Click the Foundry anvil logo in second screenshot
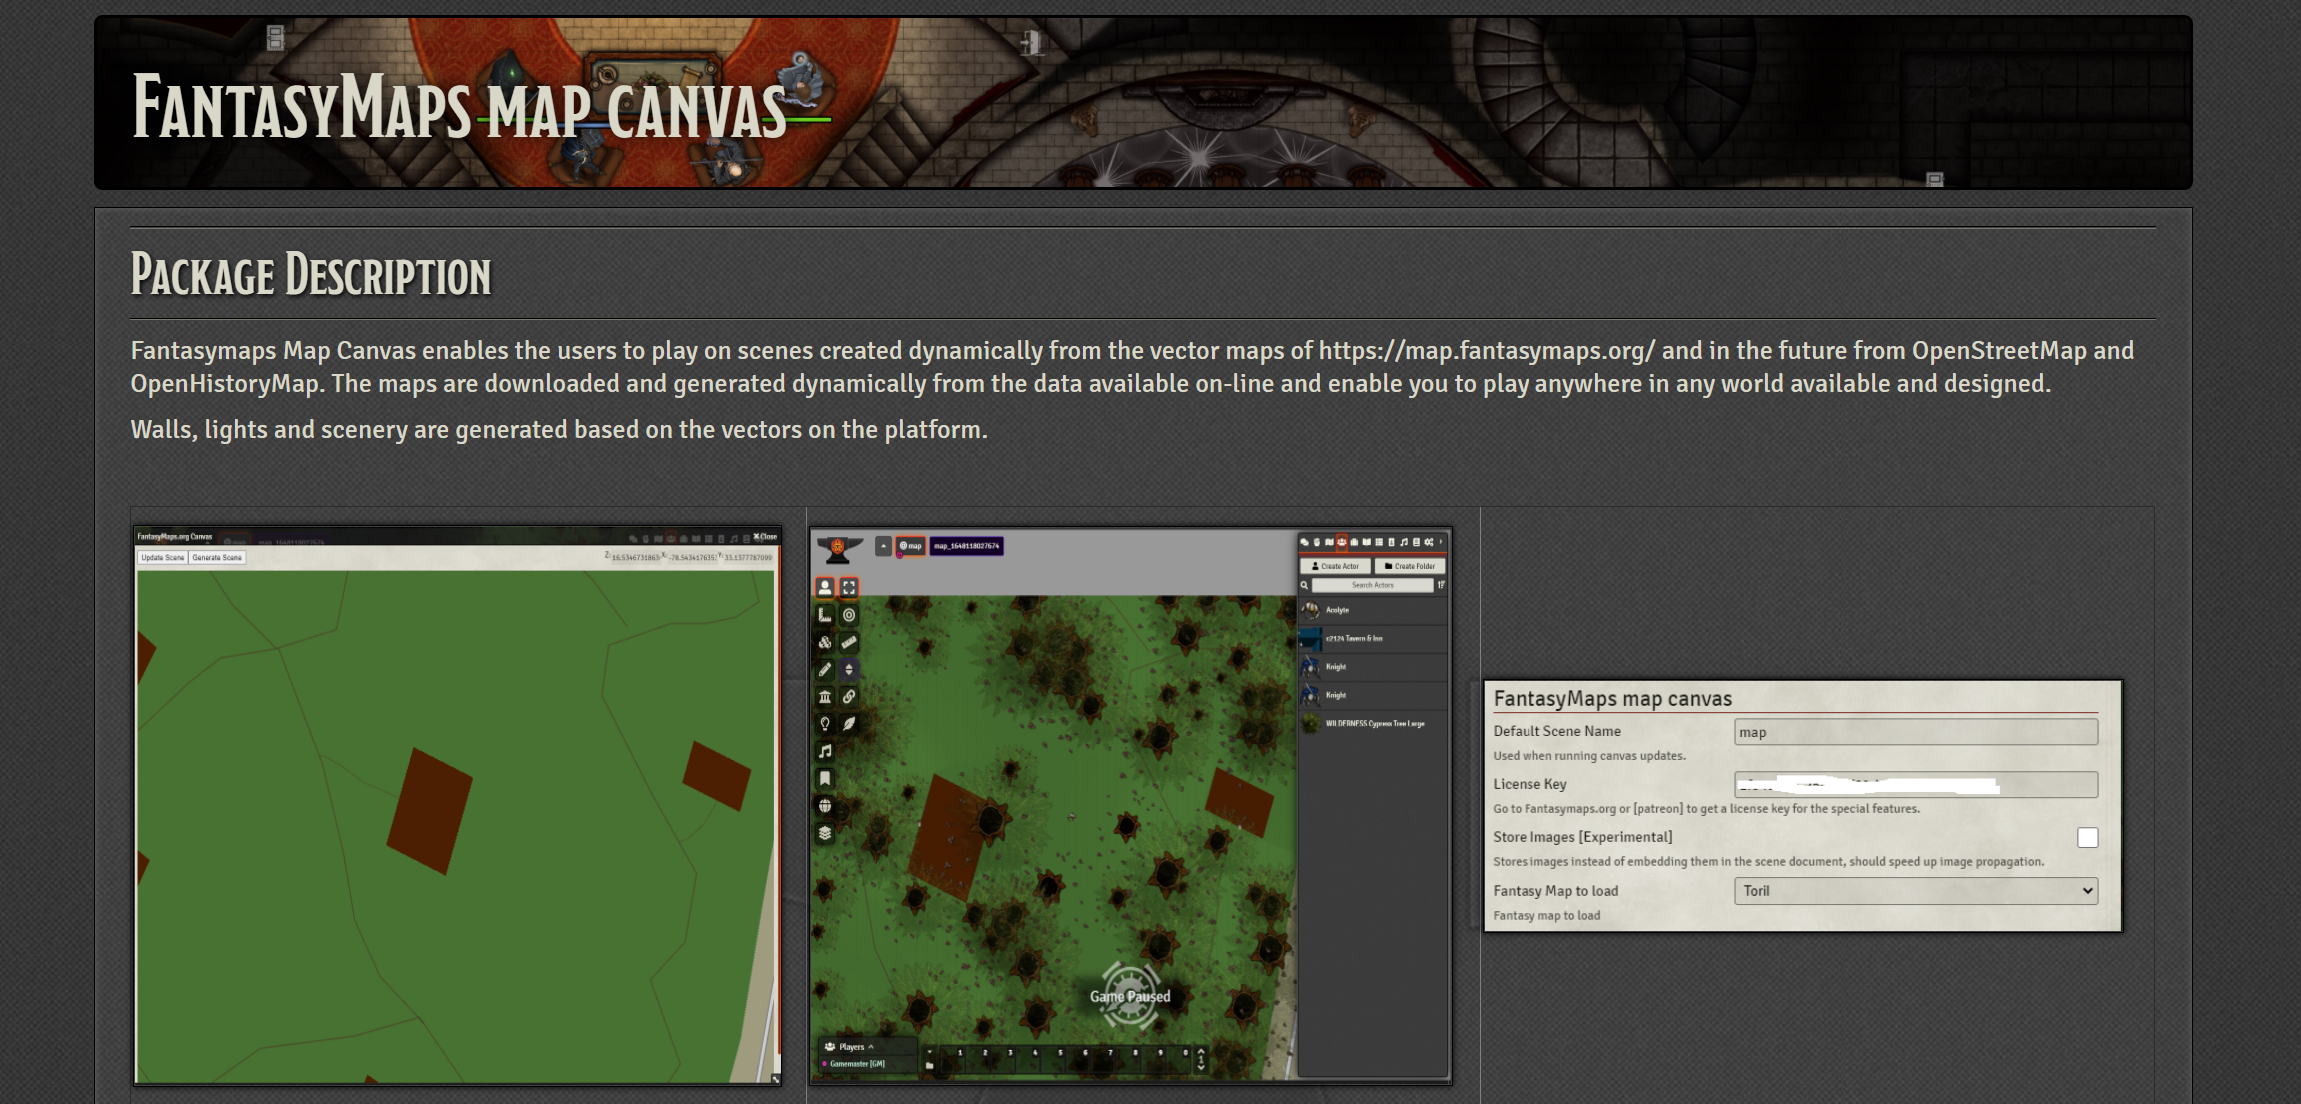The width and height of the screenshot is (2301, 1104). (839, 549)
